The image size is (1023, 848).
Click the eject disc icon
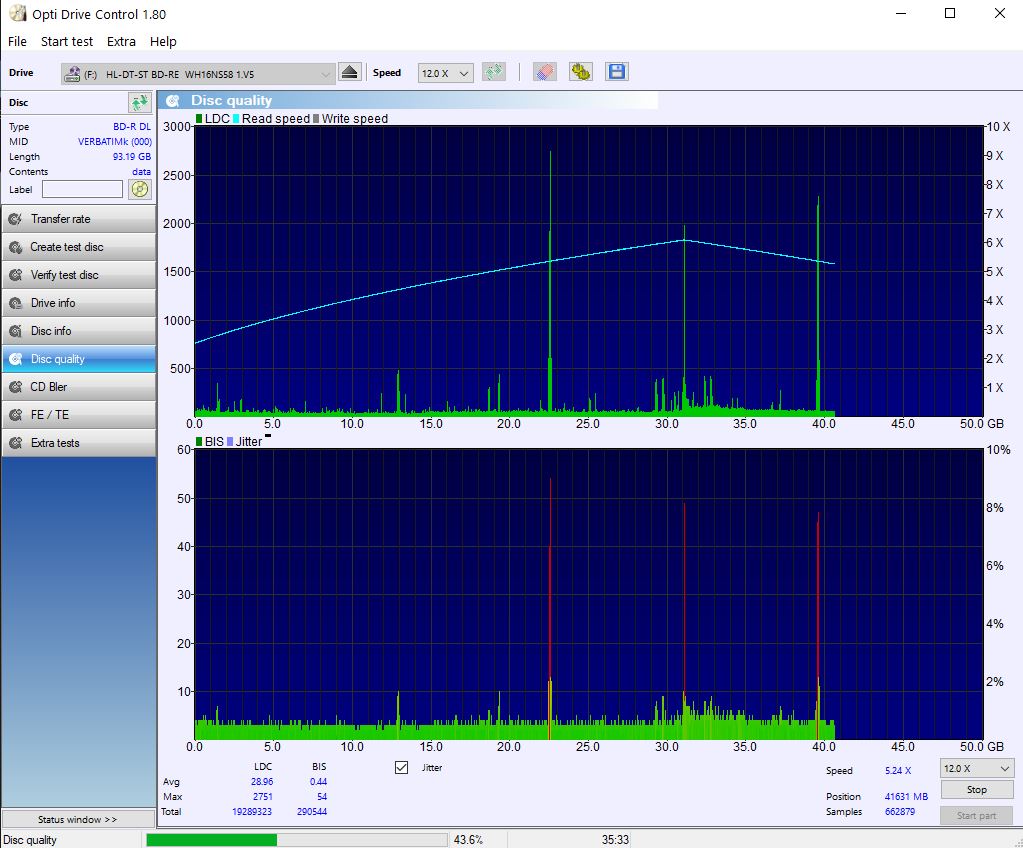(x=349, y=72)
